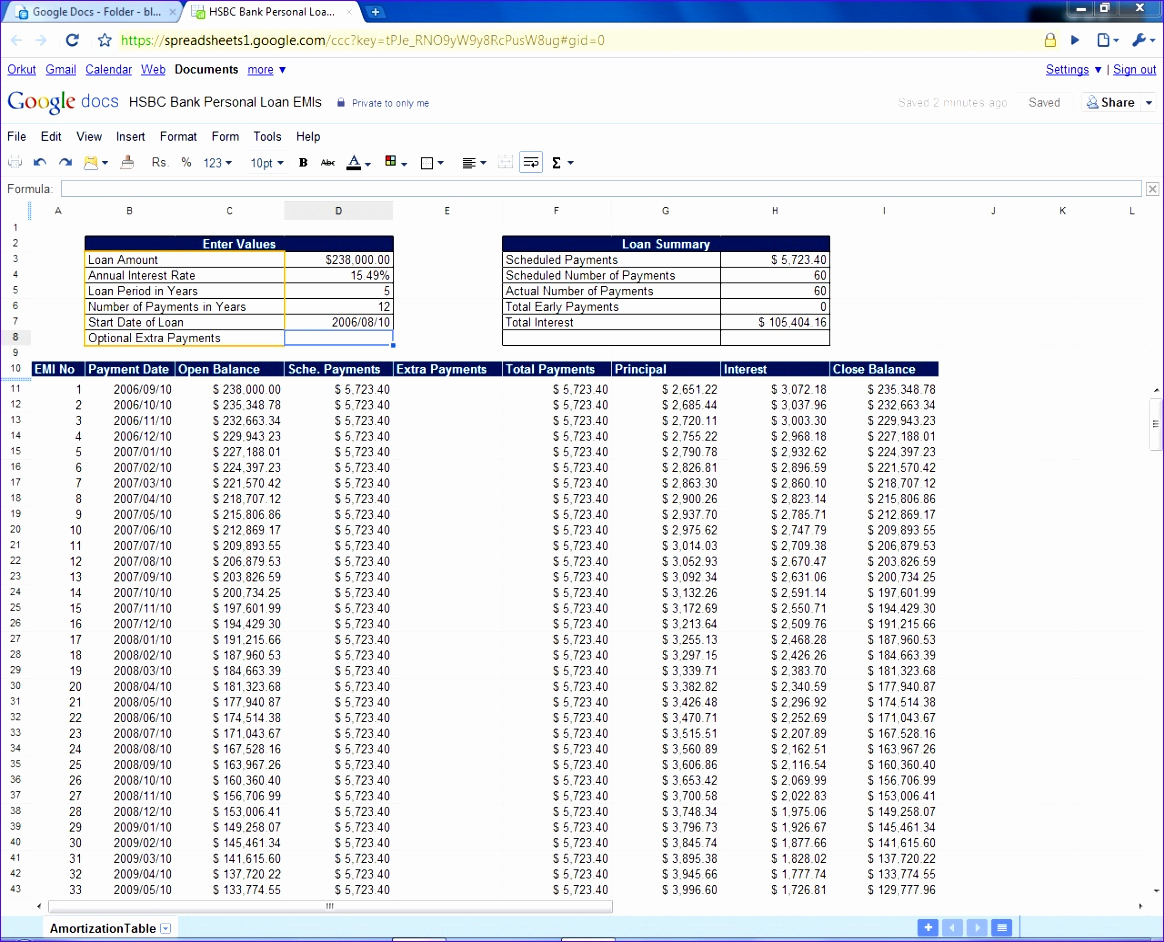Open the Gmail link

click(x=61, y=69)
